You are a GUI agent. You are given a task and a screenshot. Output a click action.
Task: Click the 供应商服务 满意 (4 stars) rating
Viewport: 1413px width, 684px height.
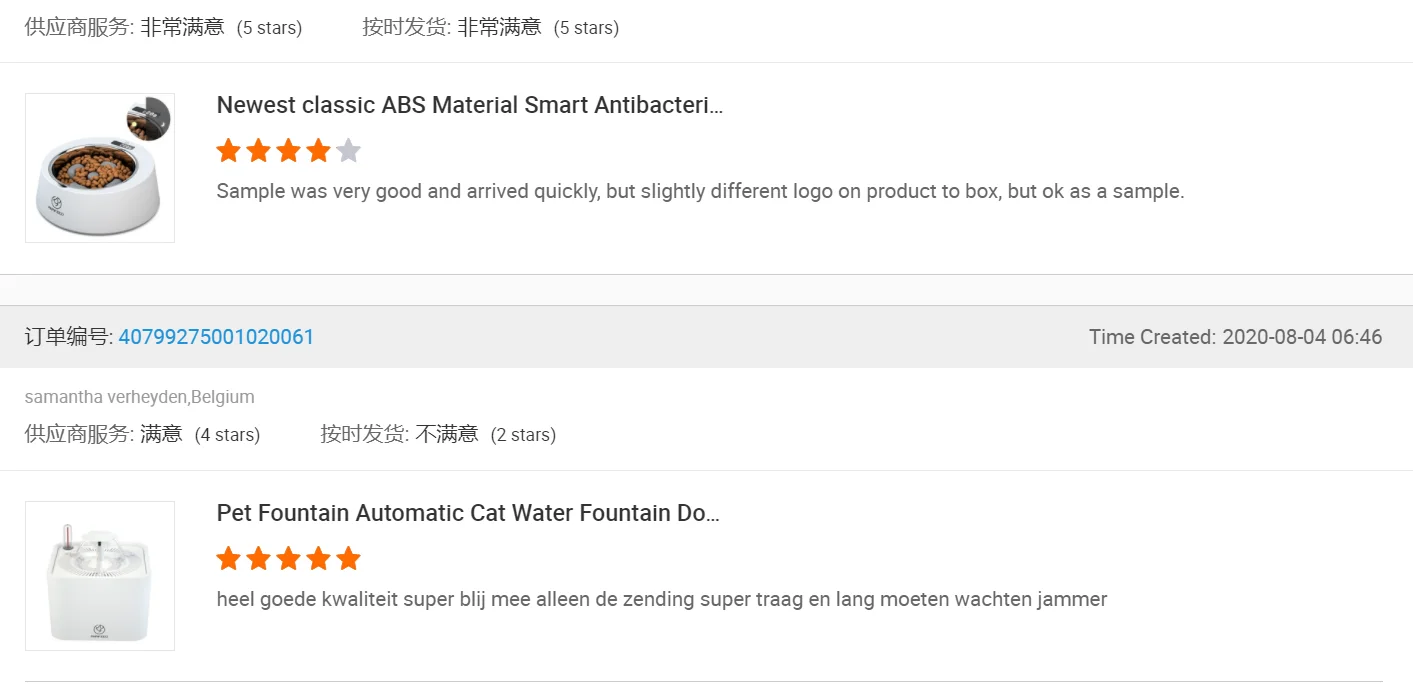[142, 434]
